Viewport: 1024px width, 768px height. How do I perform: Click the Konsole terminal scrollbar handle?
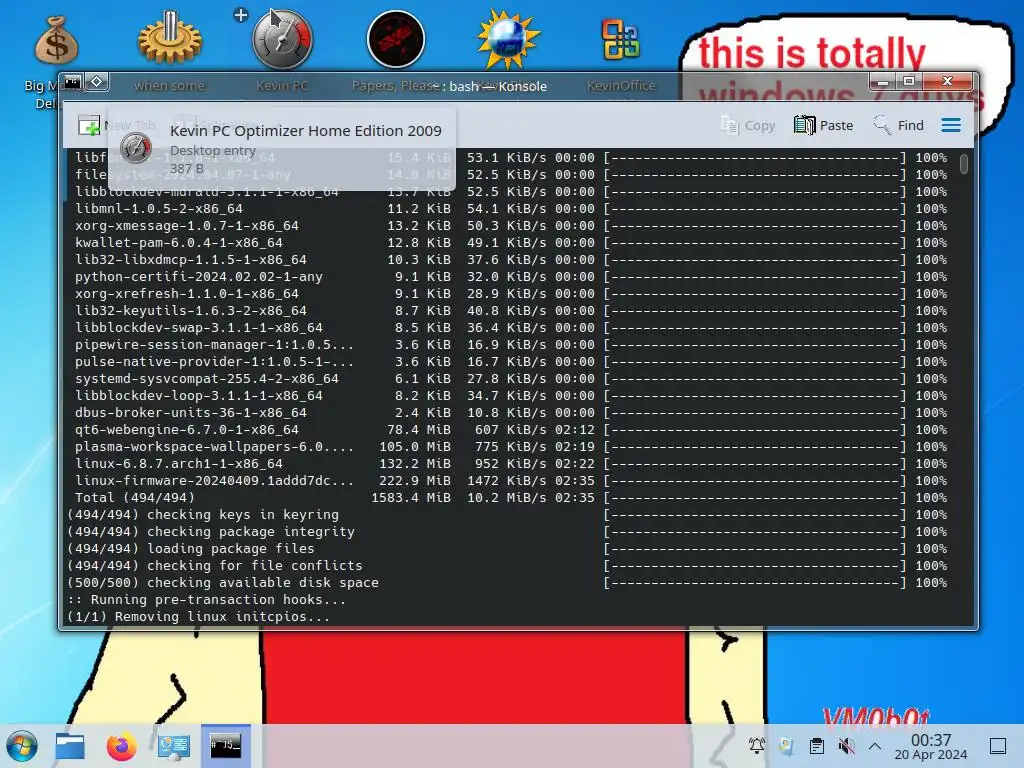pyautogui.click(x=964, y=163)
